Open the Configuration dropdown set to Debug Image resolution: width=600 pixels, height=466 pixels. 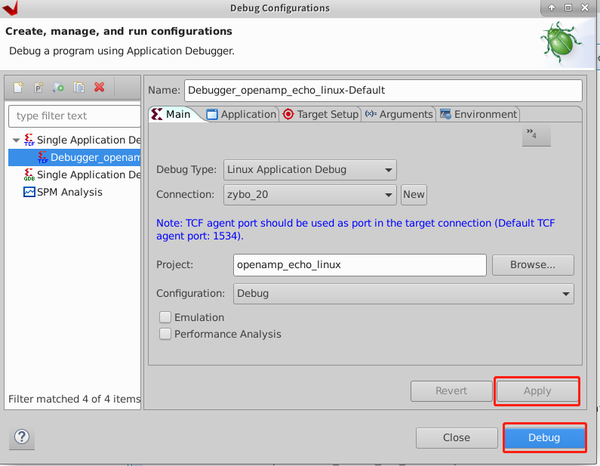click(403, 293)
